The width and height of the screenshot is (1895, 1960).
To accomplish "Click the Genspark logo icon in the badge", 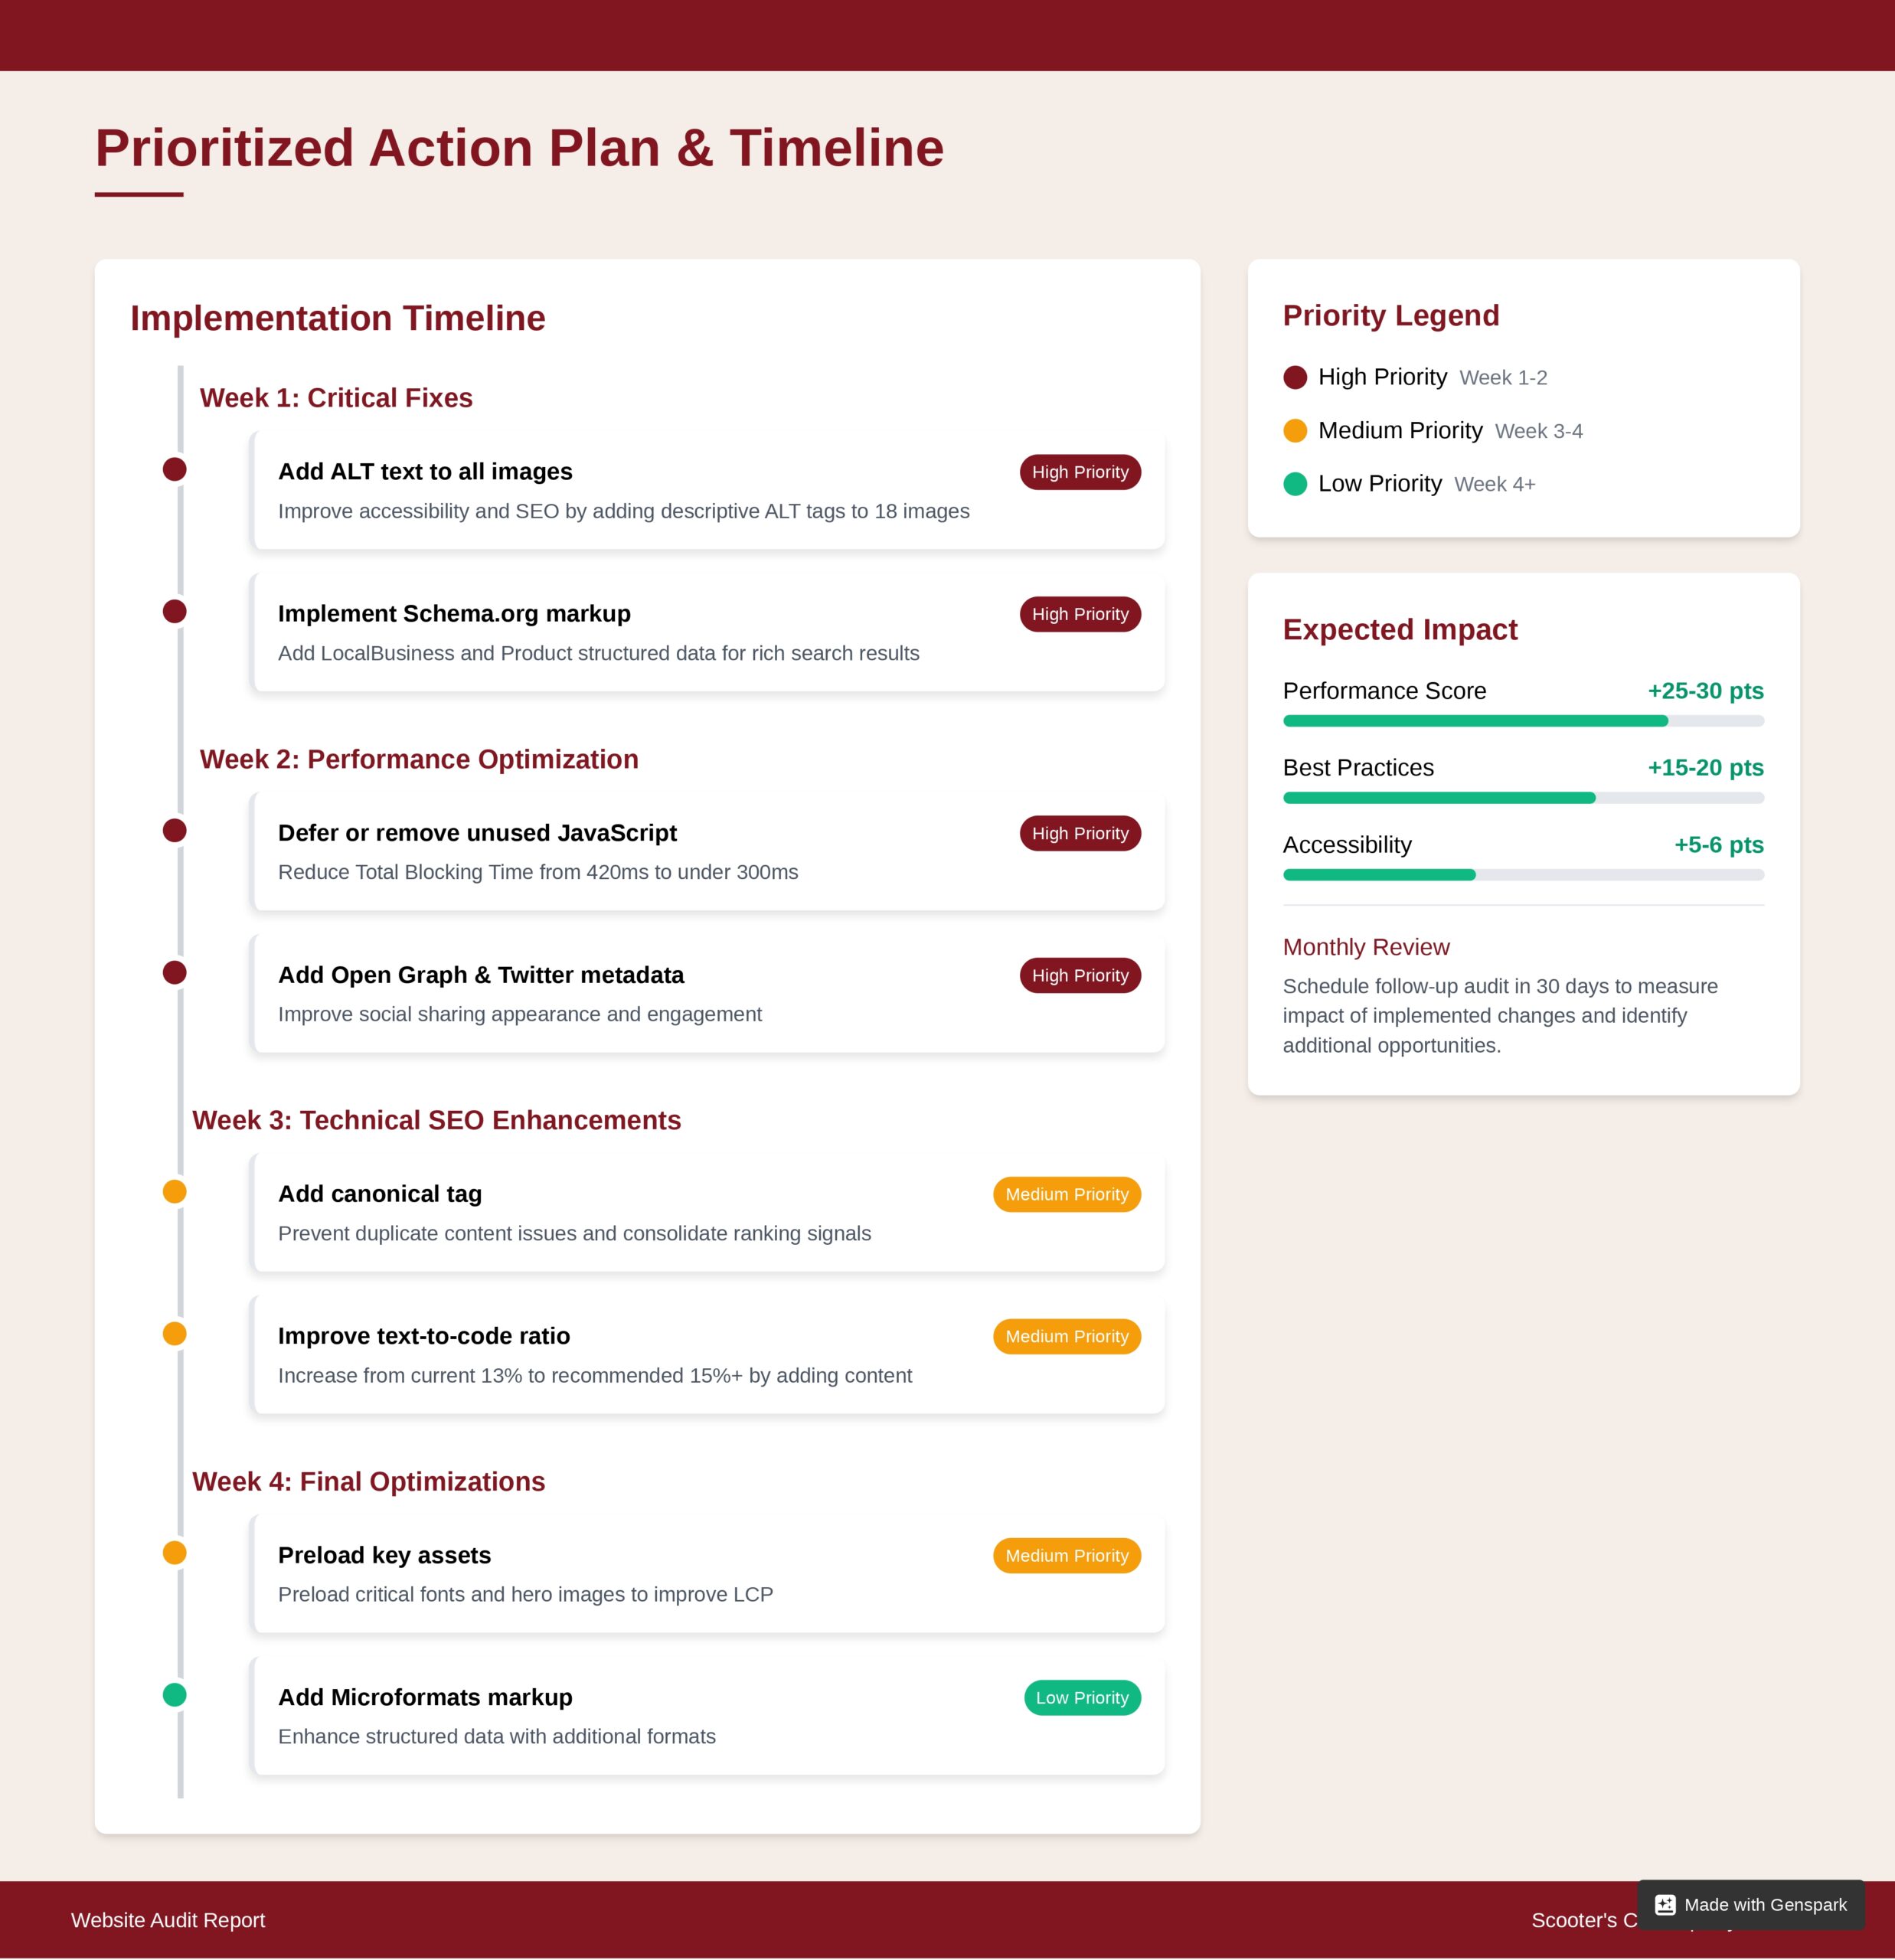I will point(1665,1905).
